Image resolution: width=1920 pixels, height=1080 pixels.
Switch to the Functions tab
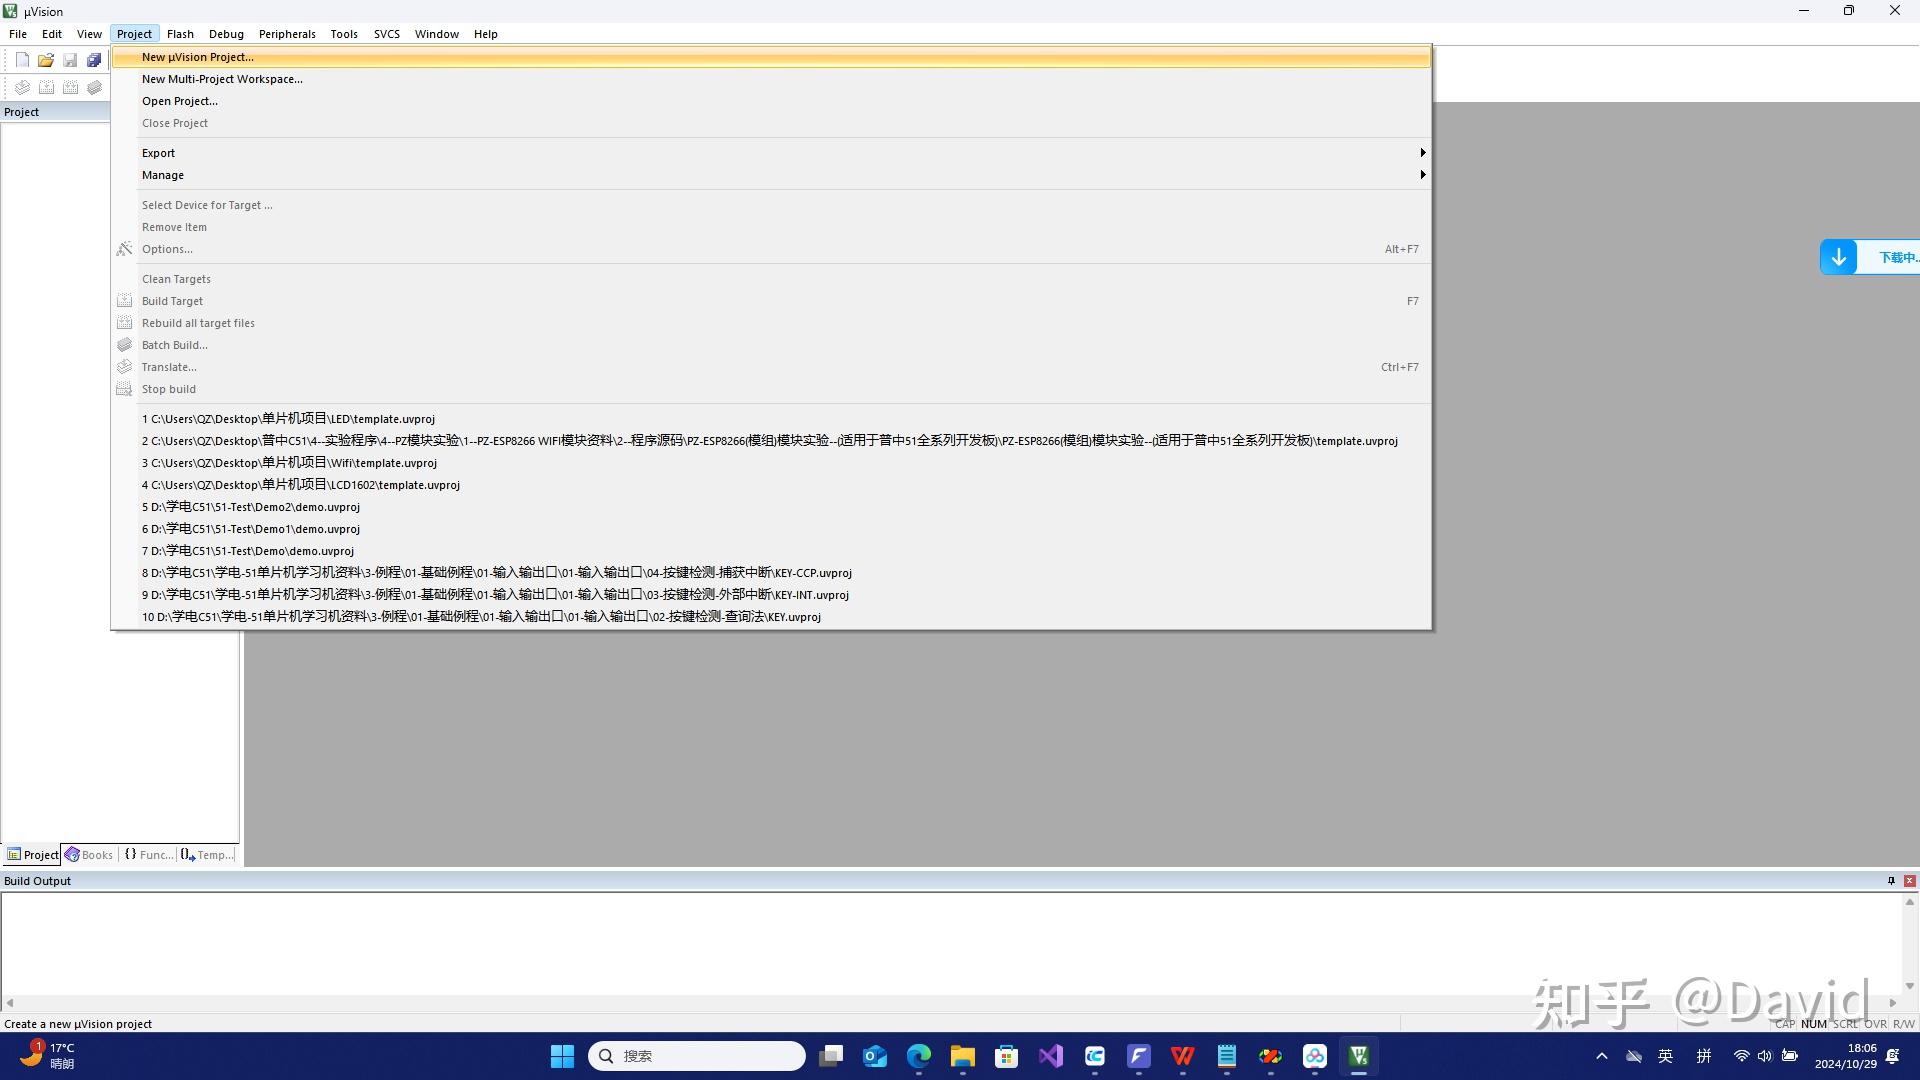coord(148,855)
